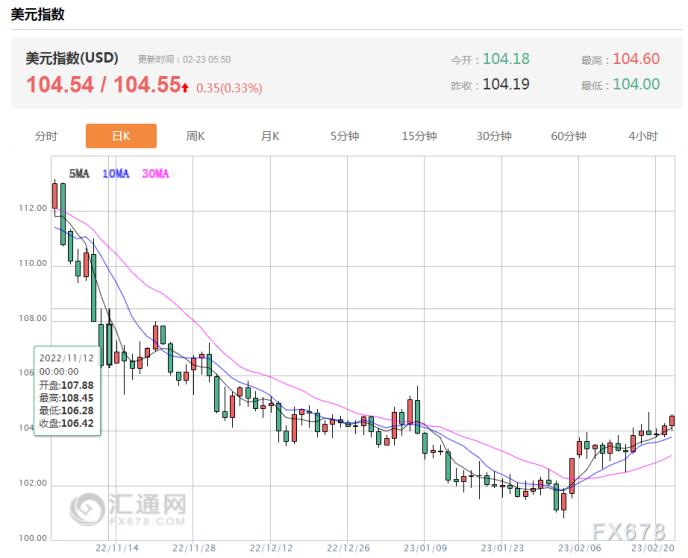Switch to the 分时 chart tab
688x558 pixels.
(x=46, y=136)
